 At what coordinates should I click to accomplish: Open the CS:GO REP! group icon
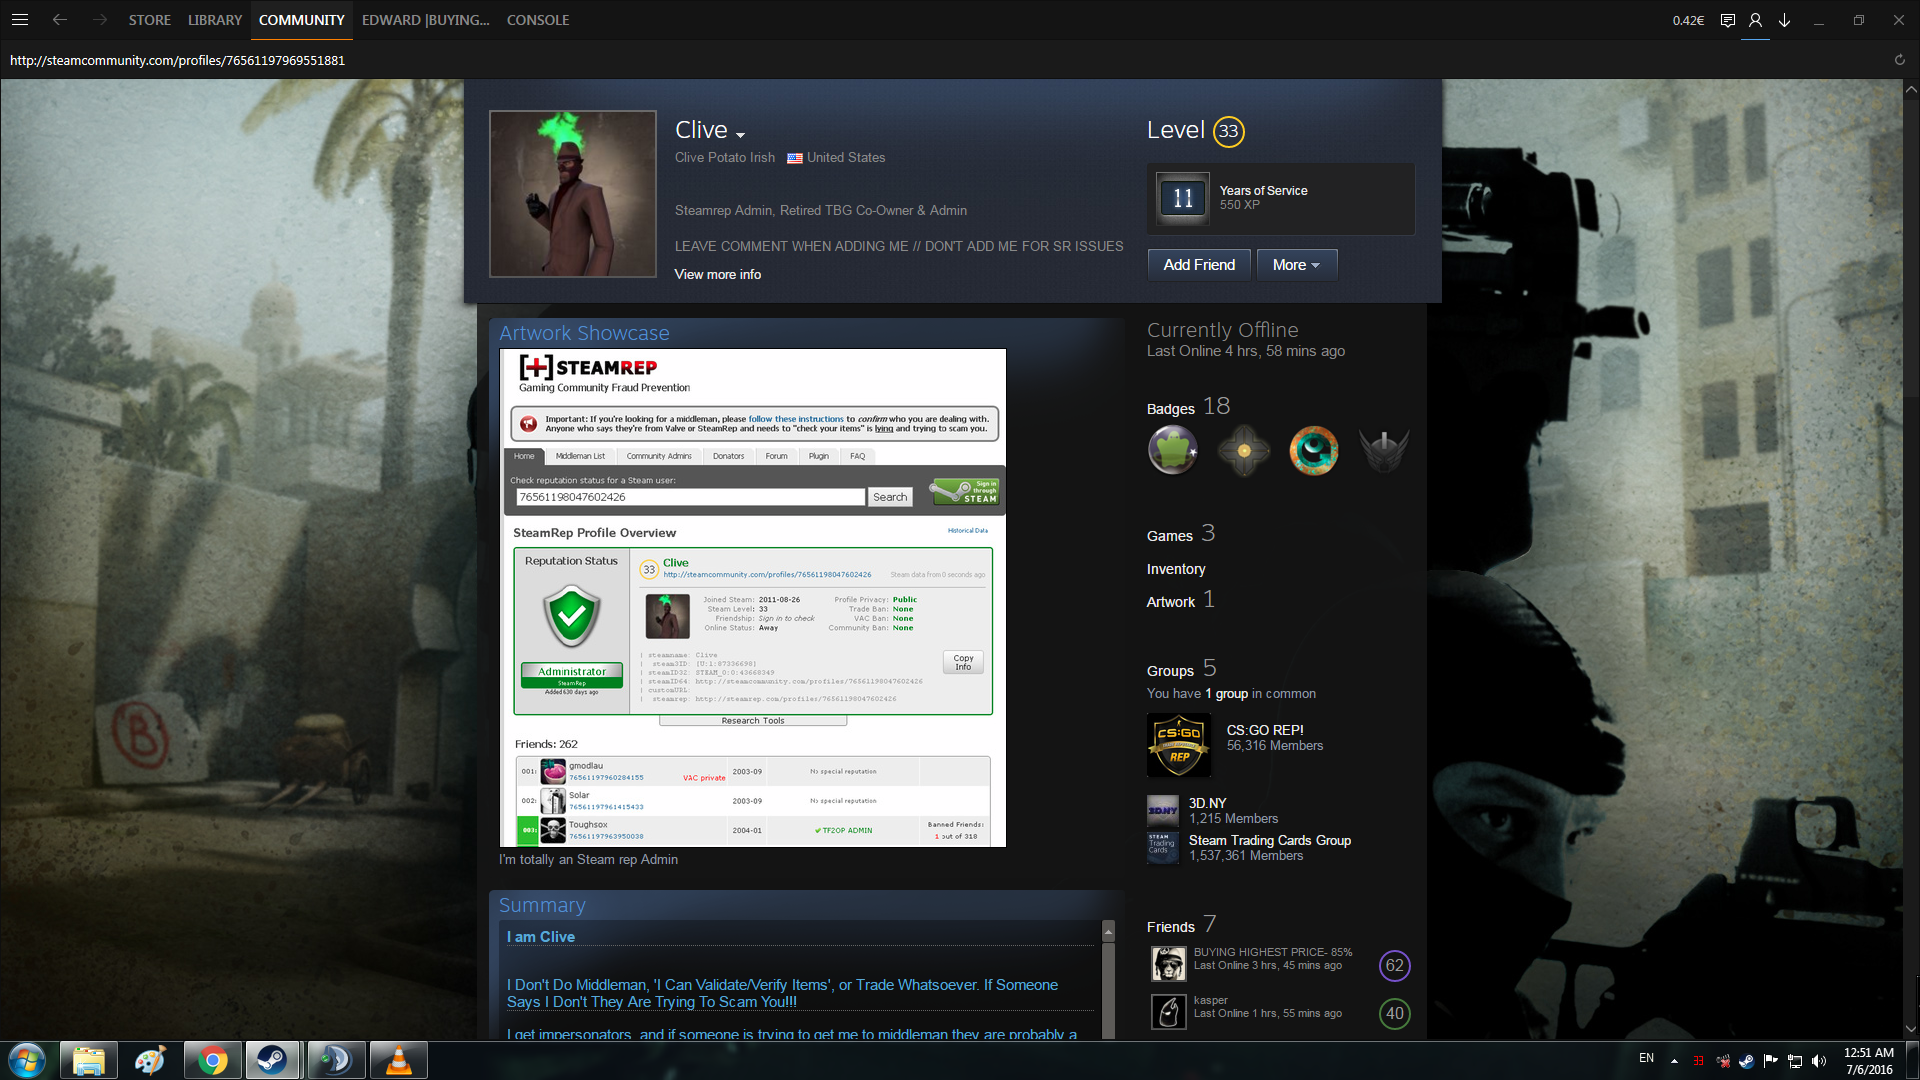[1179, 745]
